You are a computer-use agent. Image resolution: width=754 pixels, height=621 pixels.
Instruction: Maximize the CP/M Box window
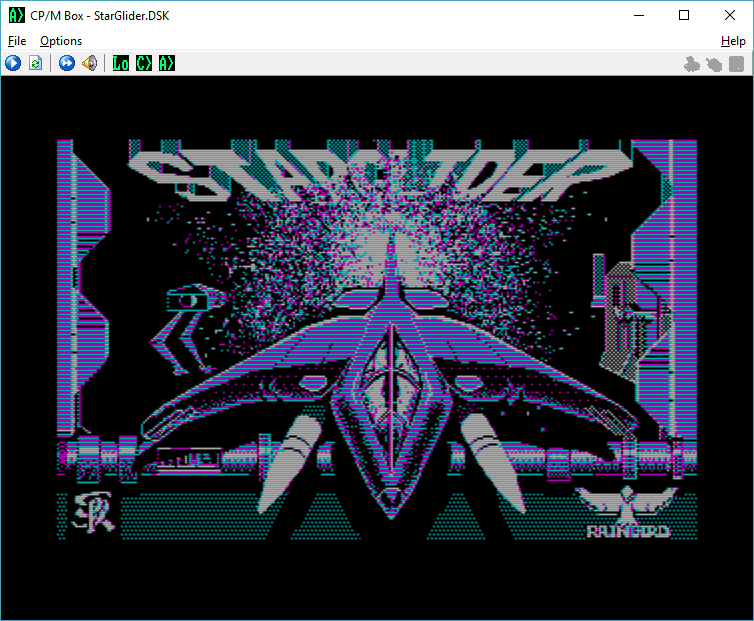tap(684, 15)
